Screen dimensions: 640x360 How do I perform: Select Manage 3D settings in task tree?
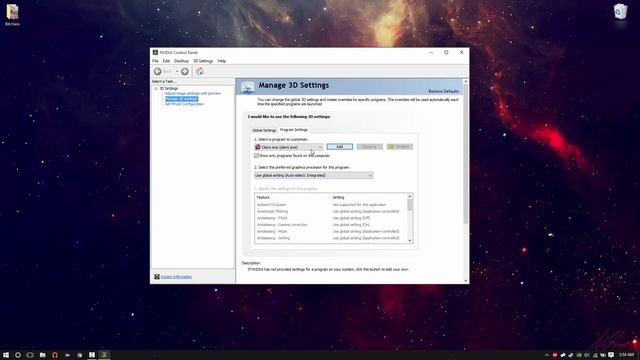[182, 99]
